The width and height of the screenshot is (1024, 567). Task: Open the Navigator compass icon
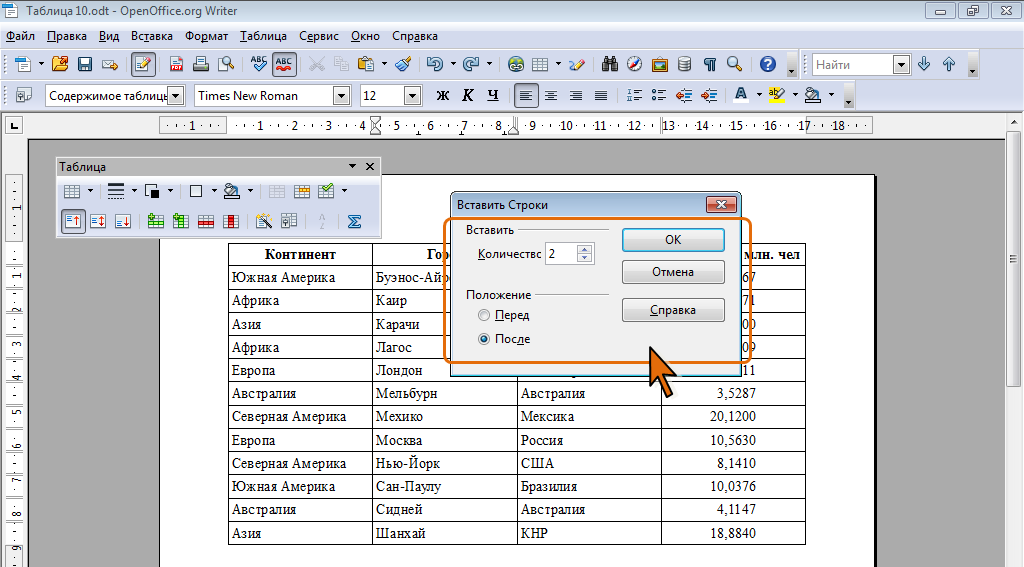tap(635, 64)
